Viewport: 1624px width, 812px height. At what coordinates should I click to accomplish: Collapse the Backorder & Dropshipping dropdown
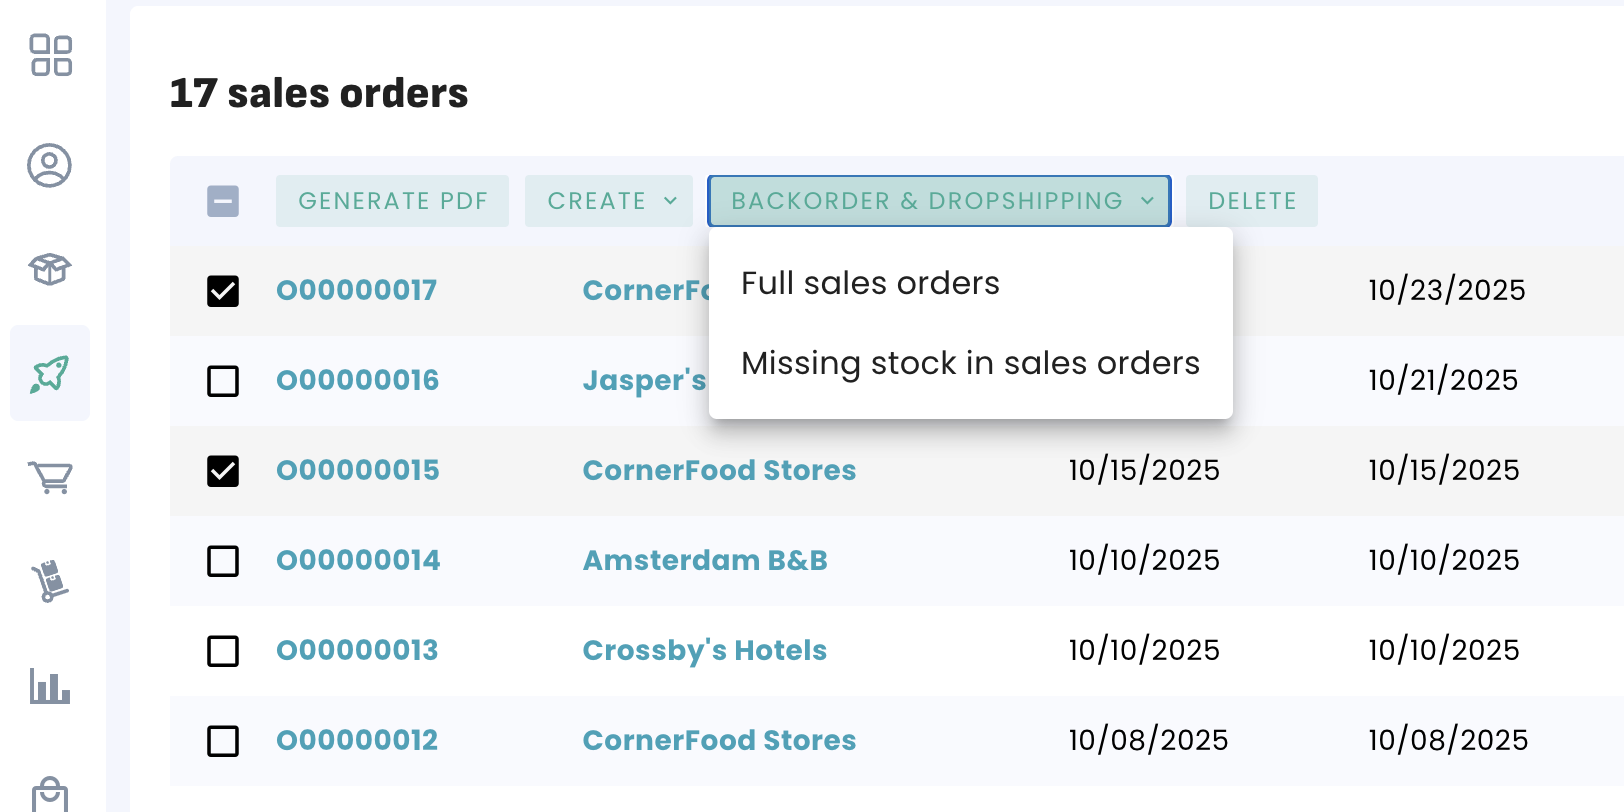[939, 201]
